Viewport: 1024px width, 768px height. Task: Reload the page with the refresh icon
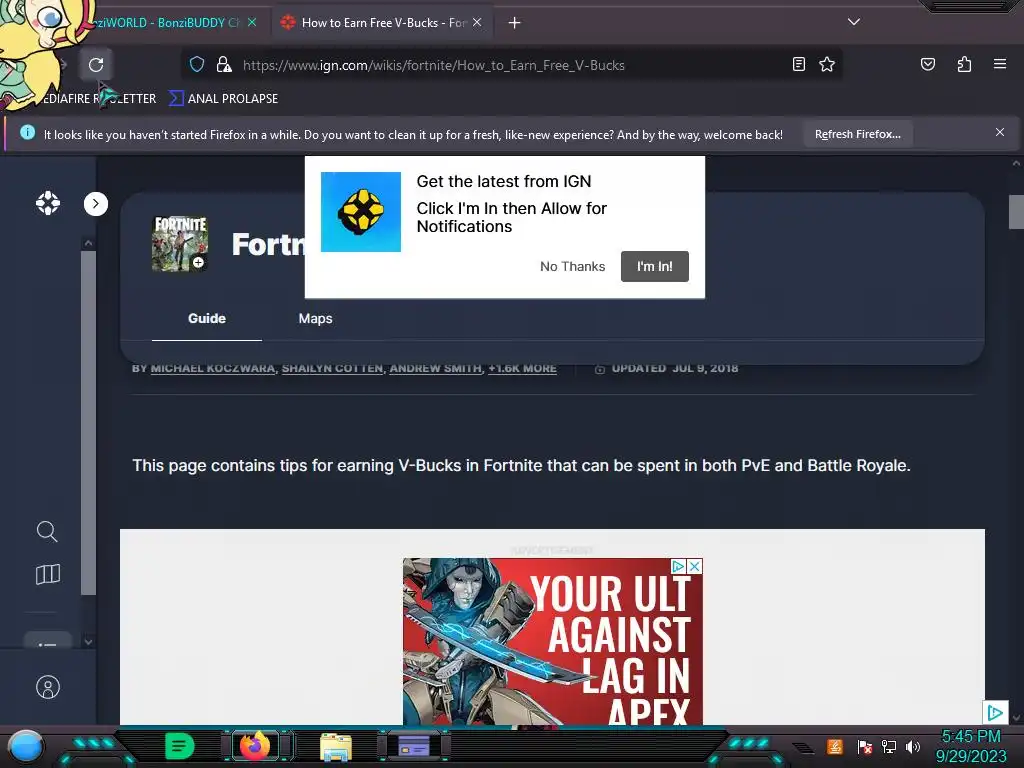(96, 65)
